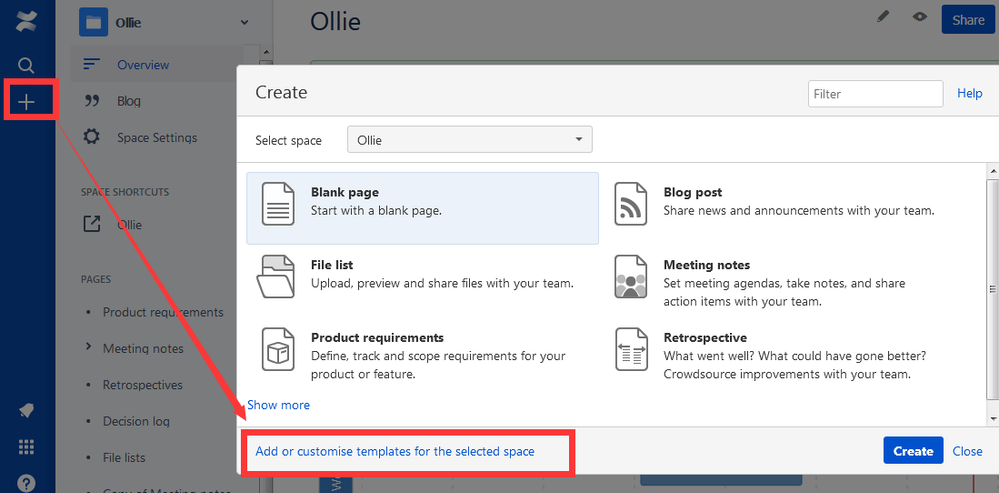The image size is (999, 493).
Task: Click the template list scrollbar
Action: tap(993, 289)
